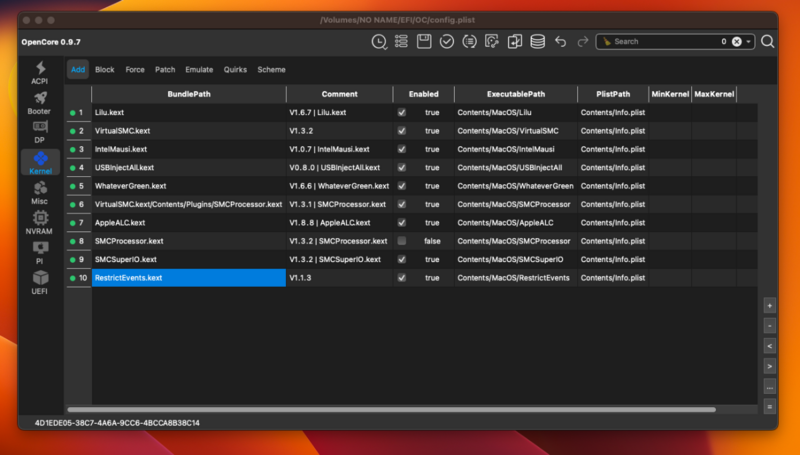Open the Misc section in sidebar
The image size is (800, 455).
coord(40,193)
